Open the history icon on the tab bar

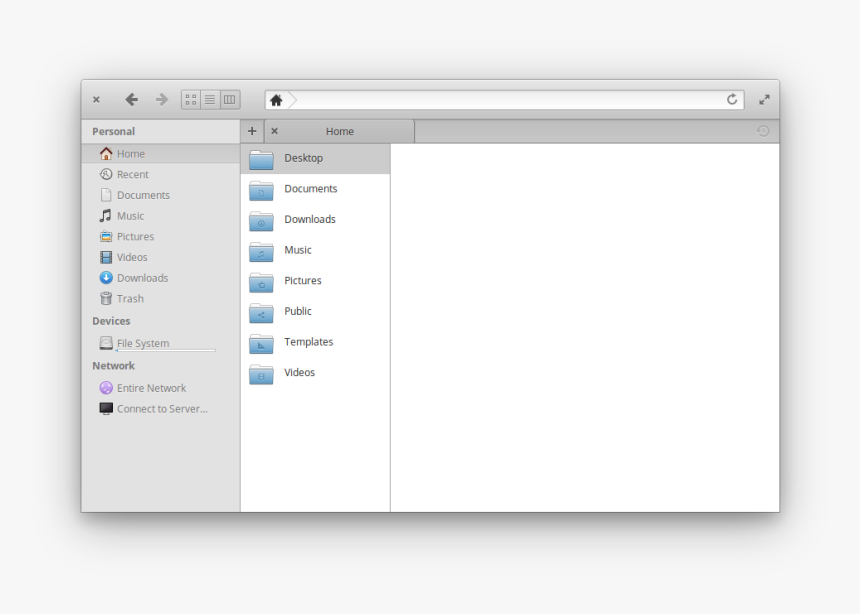(762, 131)
